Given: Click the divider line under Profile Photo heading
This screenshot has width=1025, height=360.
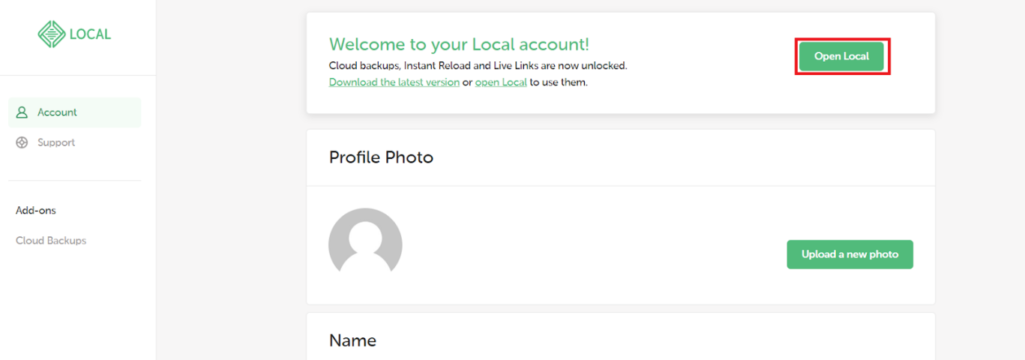Looking at the screenshot, I should 620,186.
